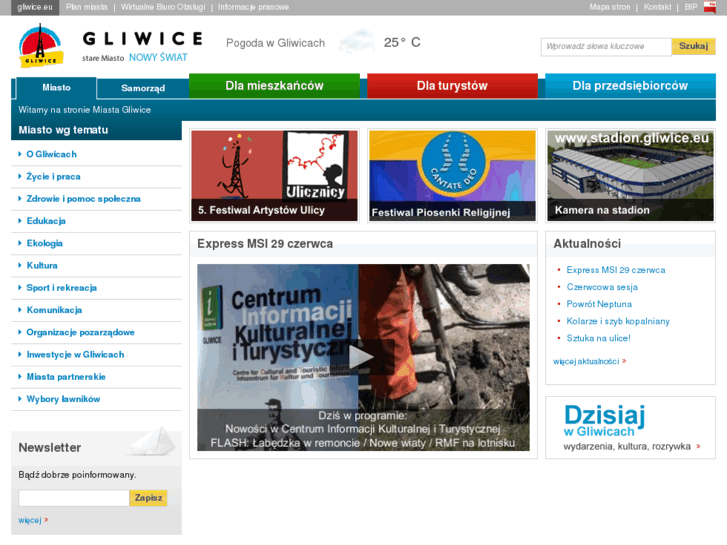Open the Dla mieszkańców tab
The height and width of the screenshot is (545, 727).
[x=274, y=86]
